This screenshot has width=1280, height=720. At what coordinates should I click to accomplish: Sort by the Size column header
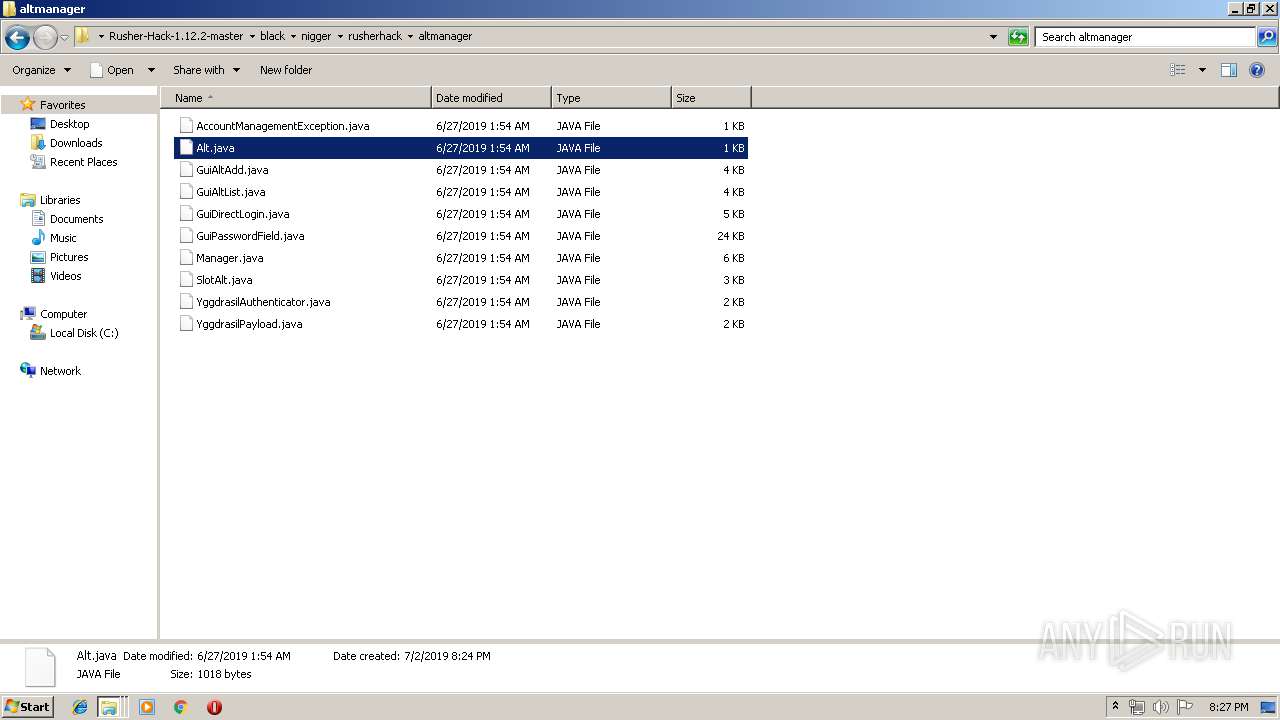pos(711,98)
